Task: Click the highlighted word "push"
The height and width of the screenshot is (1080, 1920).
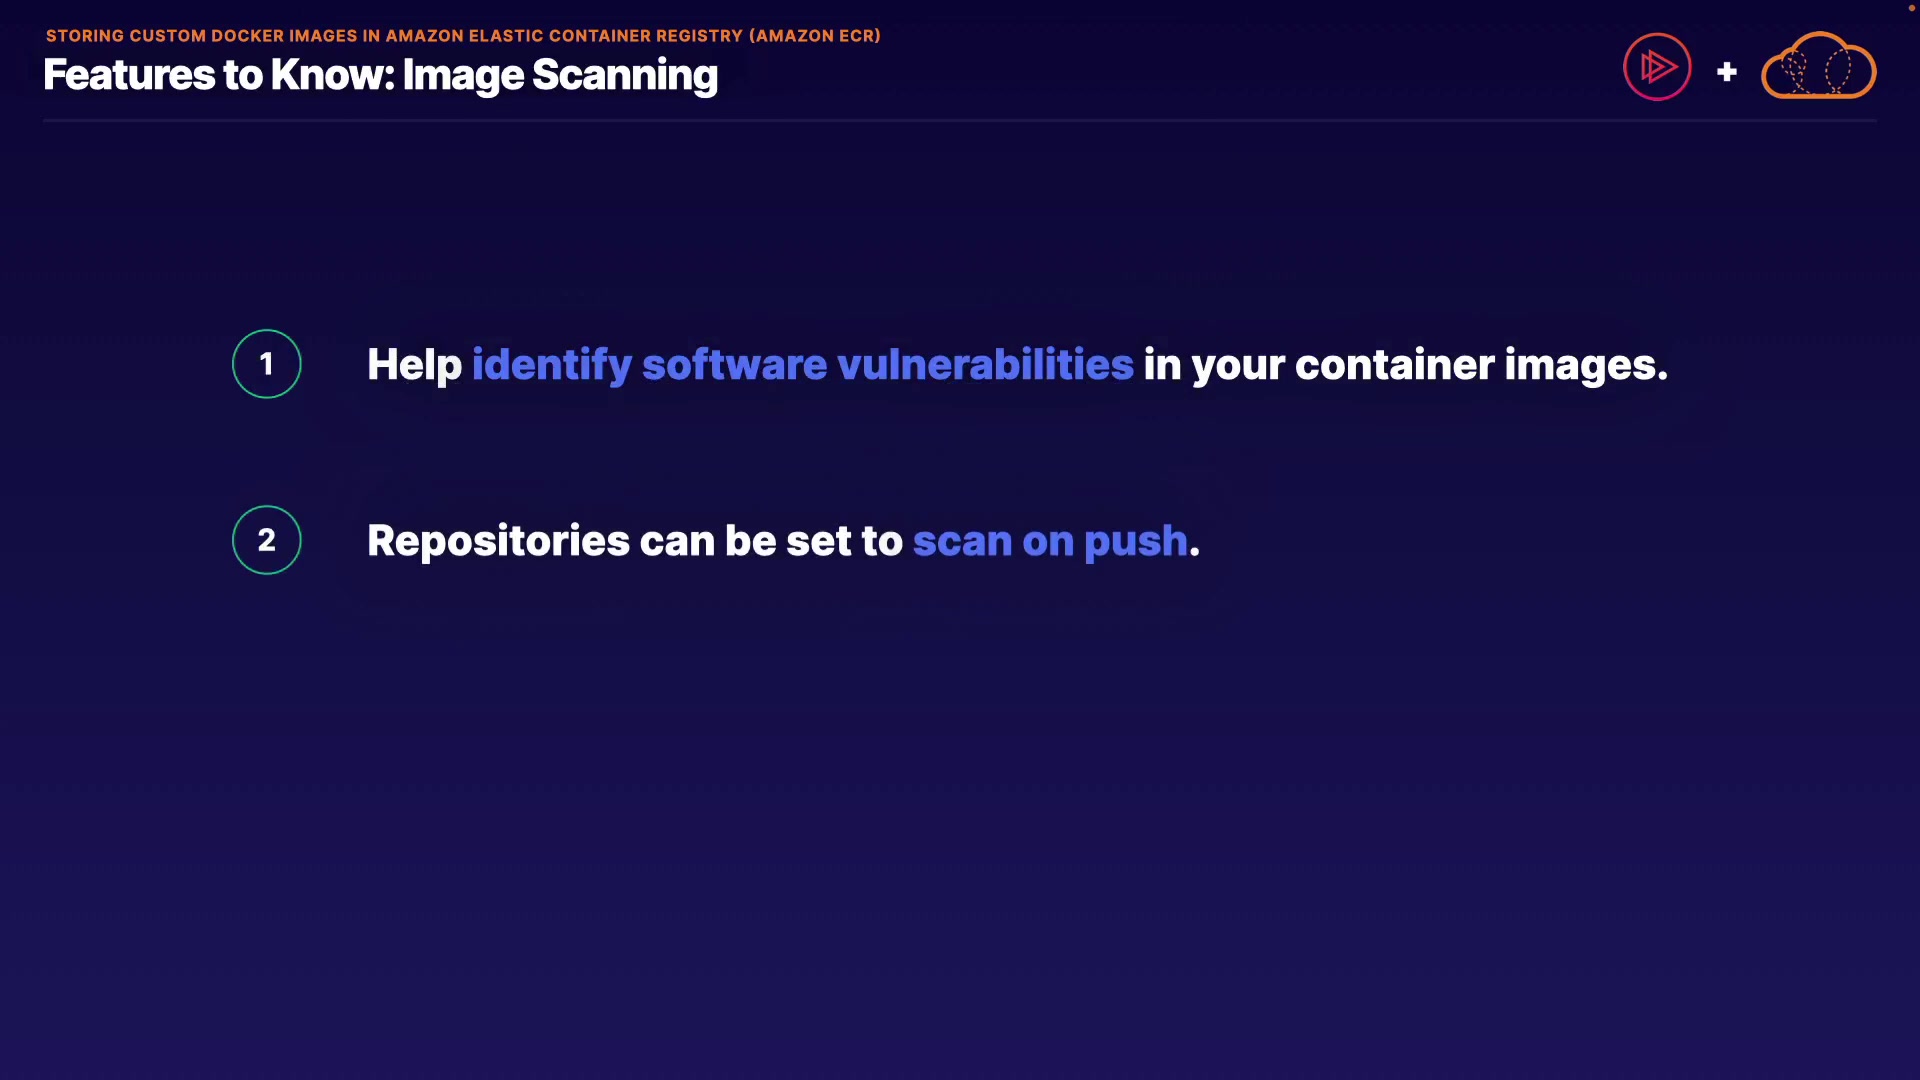Action: coord(1135,541)
